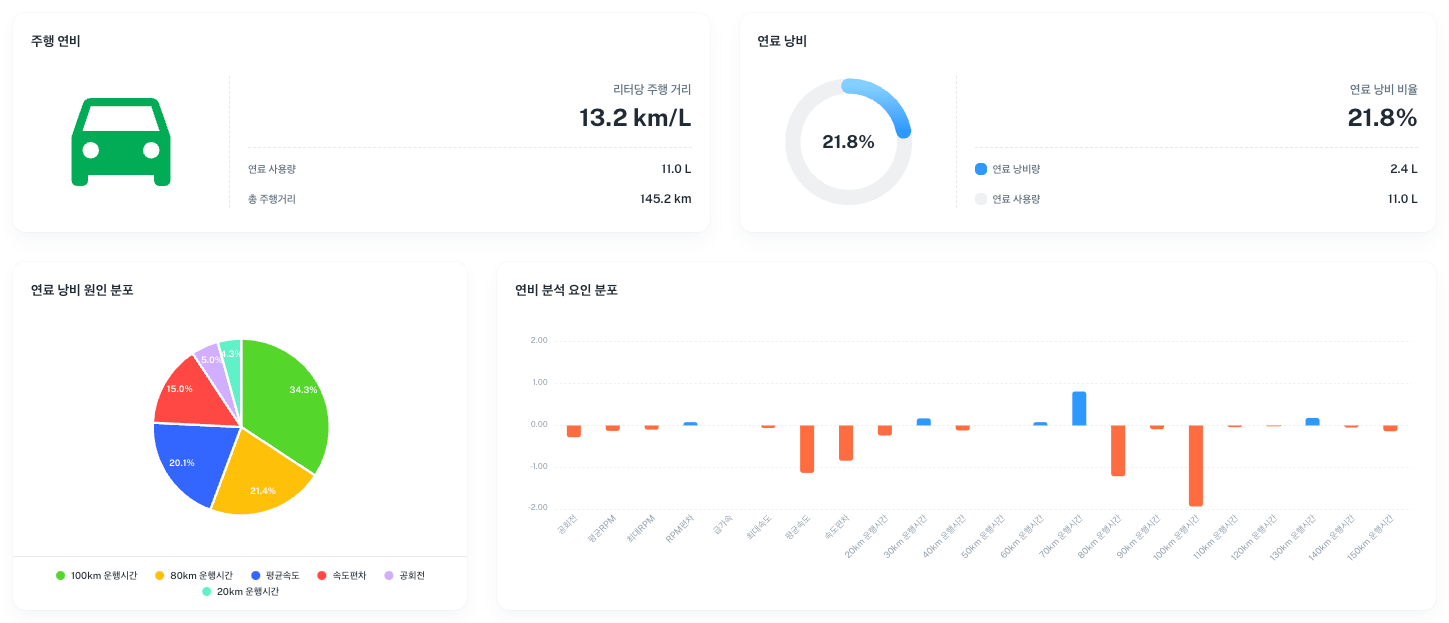Screen dimensions: 1449x623
Task: Click the 최대속도 axis label
Action: tap(759, 528)
